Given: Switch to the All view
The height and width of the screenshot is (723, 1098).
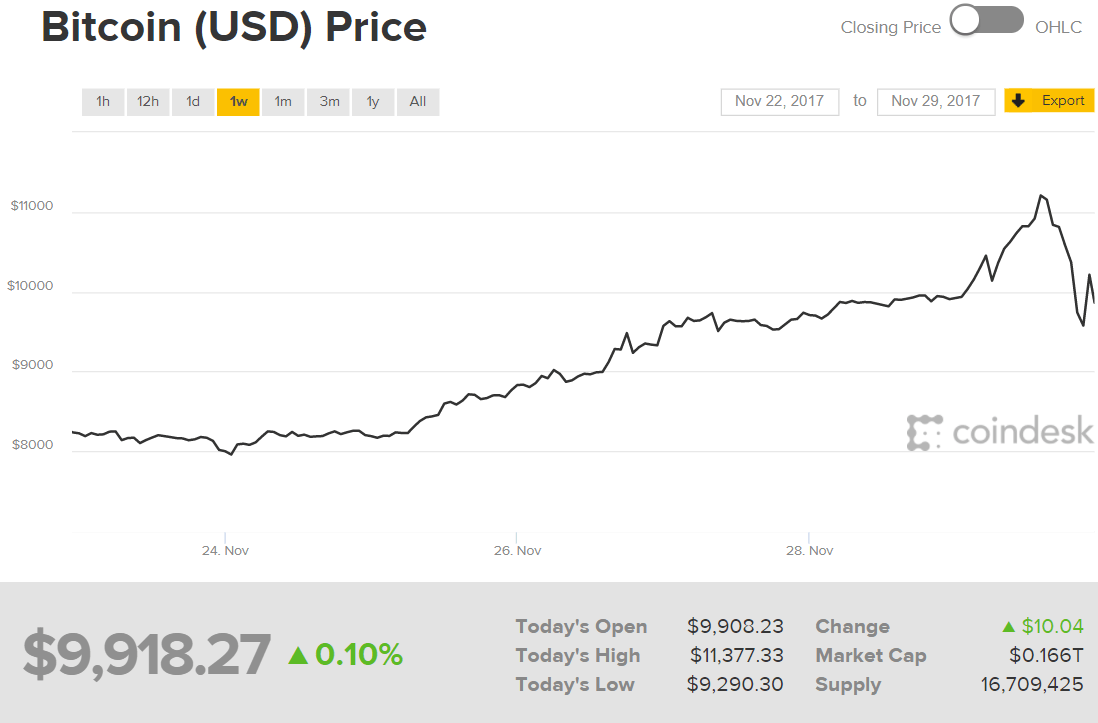Looking at the screenshot, I should [x=417, y=101].
